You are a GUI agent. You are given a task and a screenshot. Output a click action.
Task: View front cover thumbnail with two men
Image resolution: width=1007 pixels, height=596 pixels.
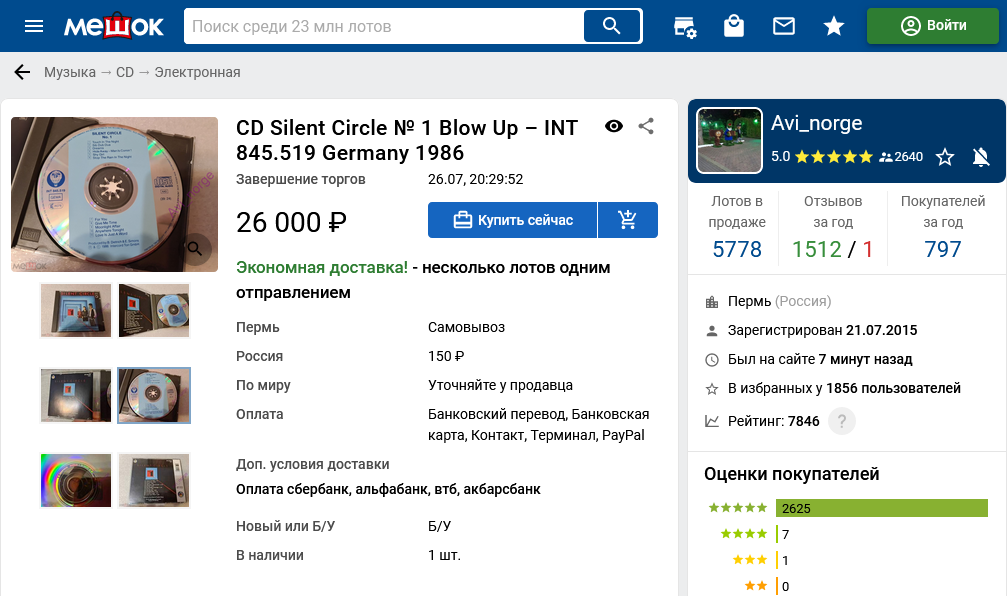76,311
